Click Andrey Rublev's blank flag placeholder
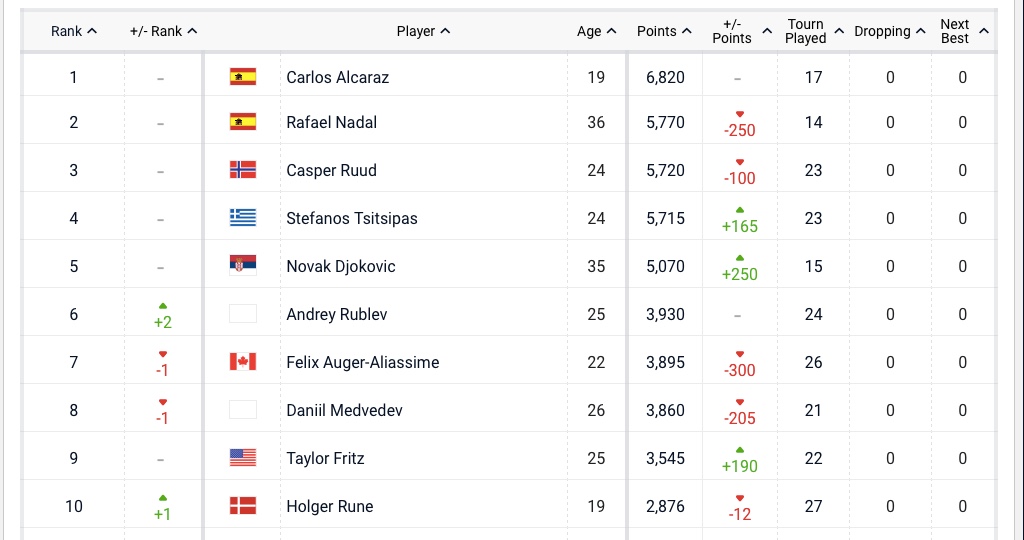 (x=243, y=314)
